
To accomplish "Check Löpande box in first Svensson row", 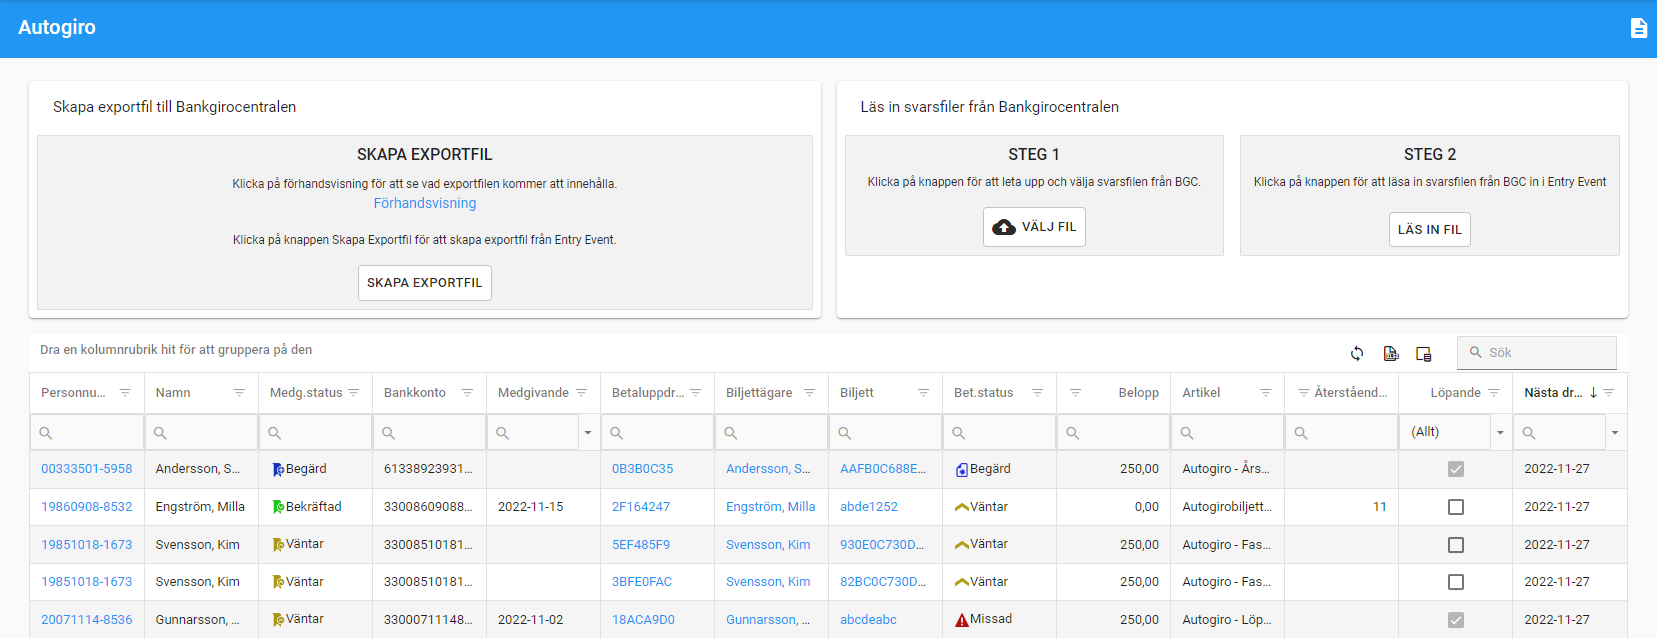I will [1455, 545].
